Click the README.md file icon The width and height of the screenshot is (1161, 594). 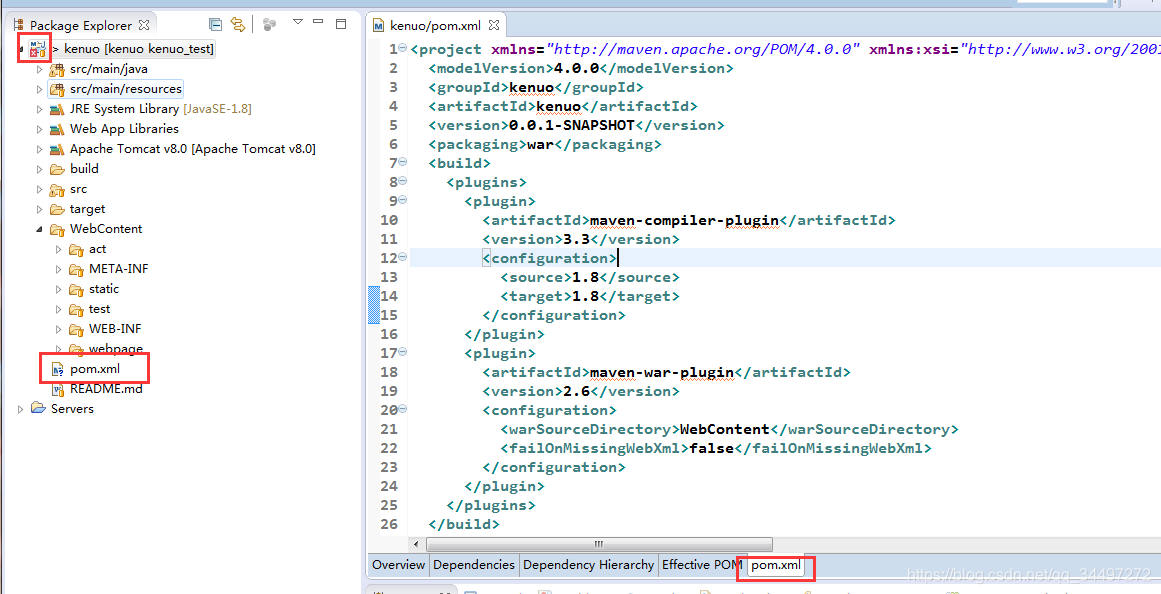pos(57,390)
